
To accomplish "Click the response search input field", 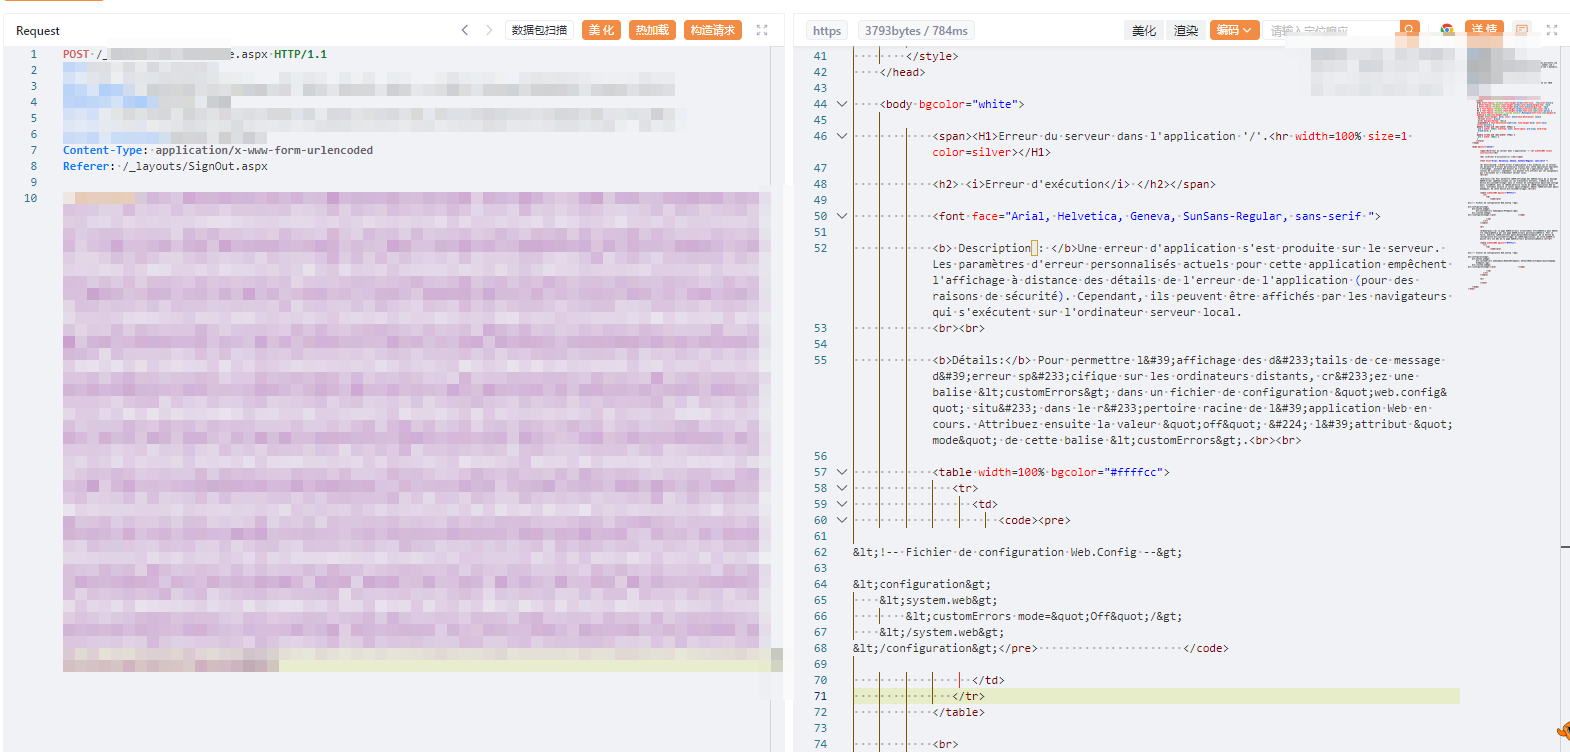I will 1331,30.
